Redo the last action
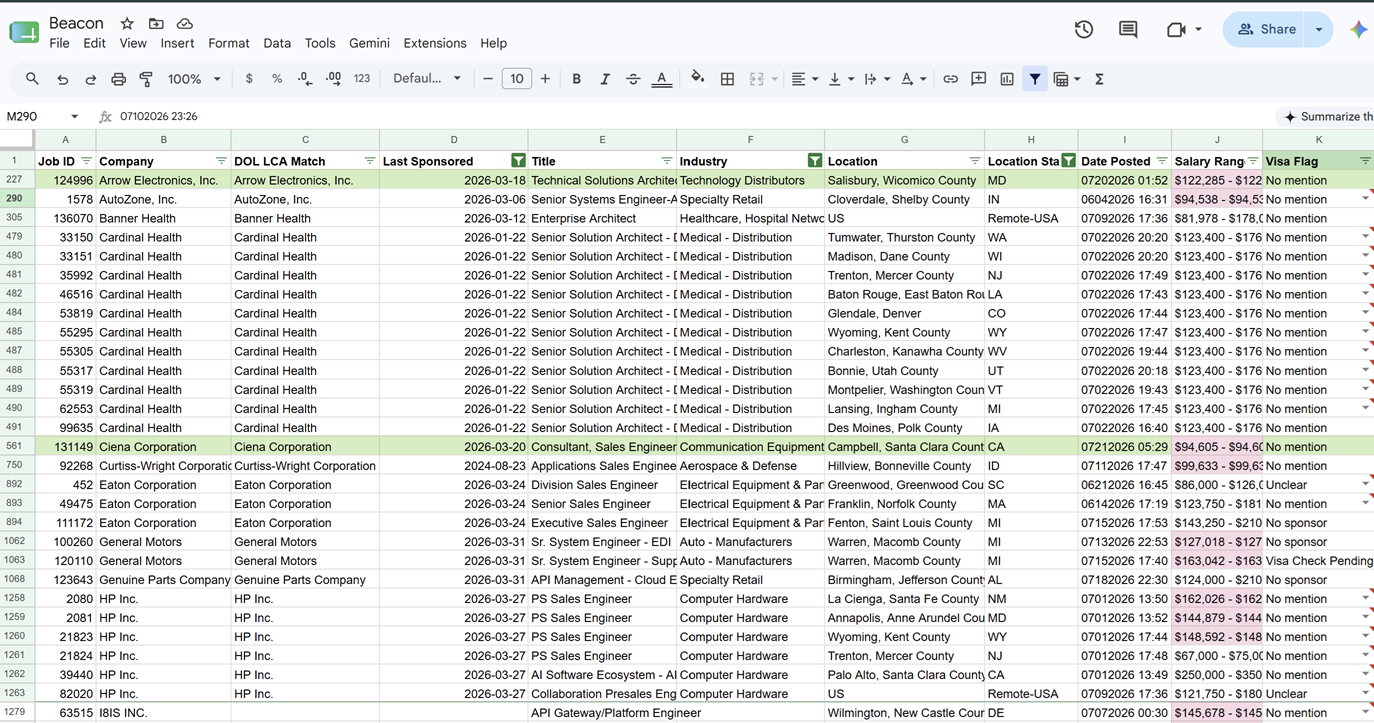This screenshot has width=1374, height=723. [90, 79]
